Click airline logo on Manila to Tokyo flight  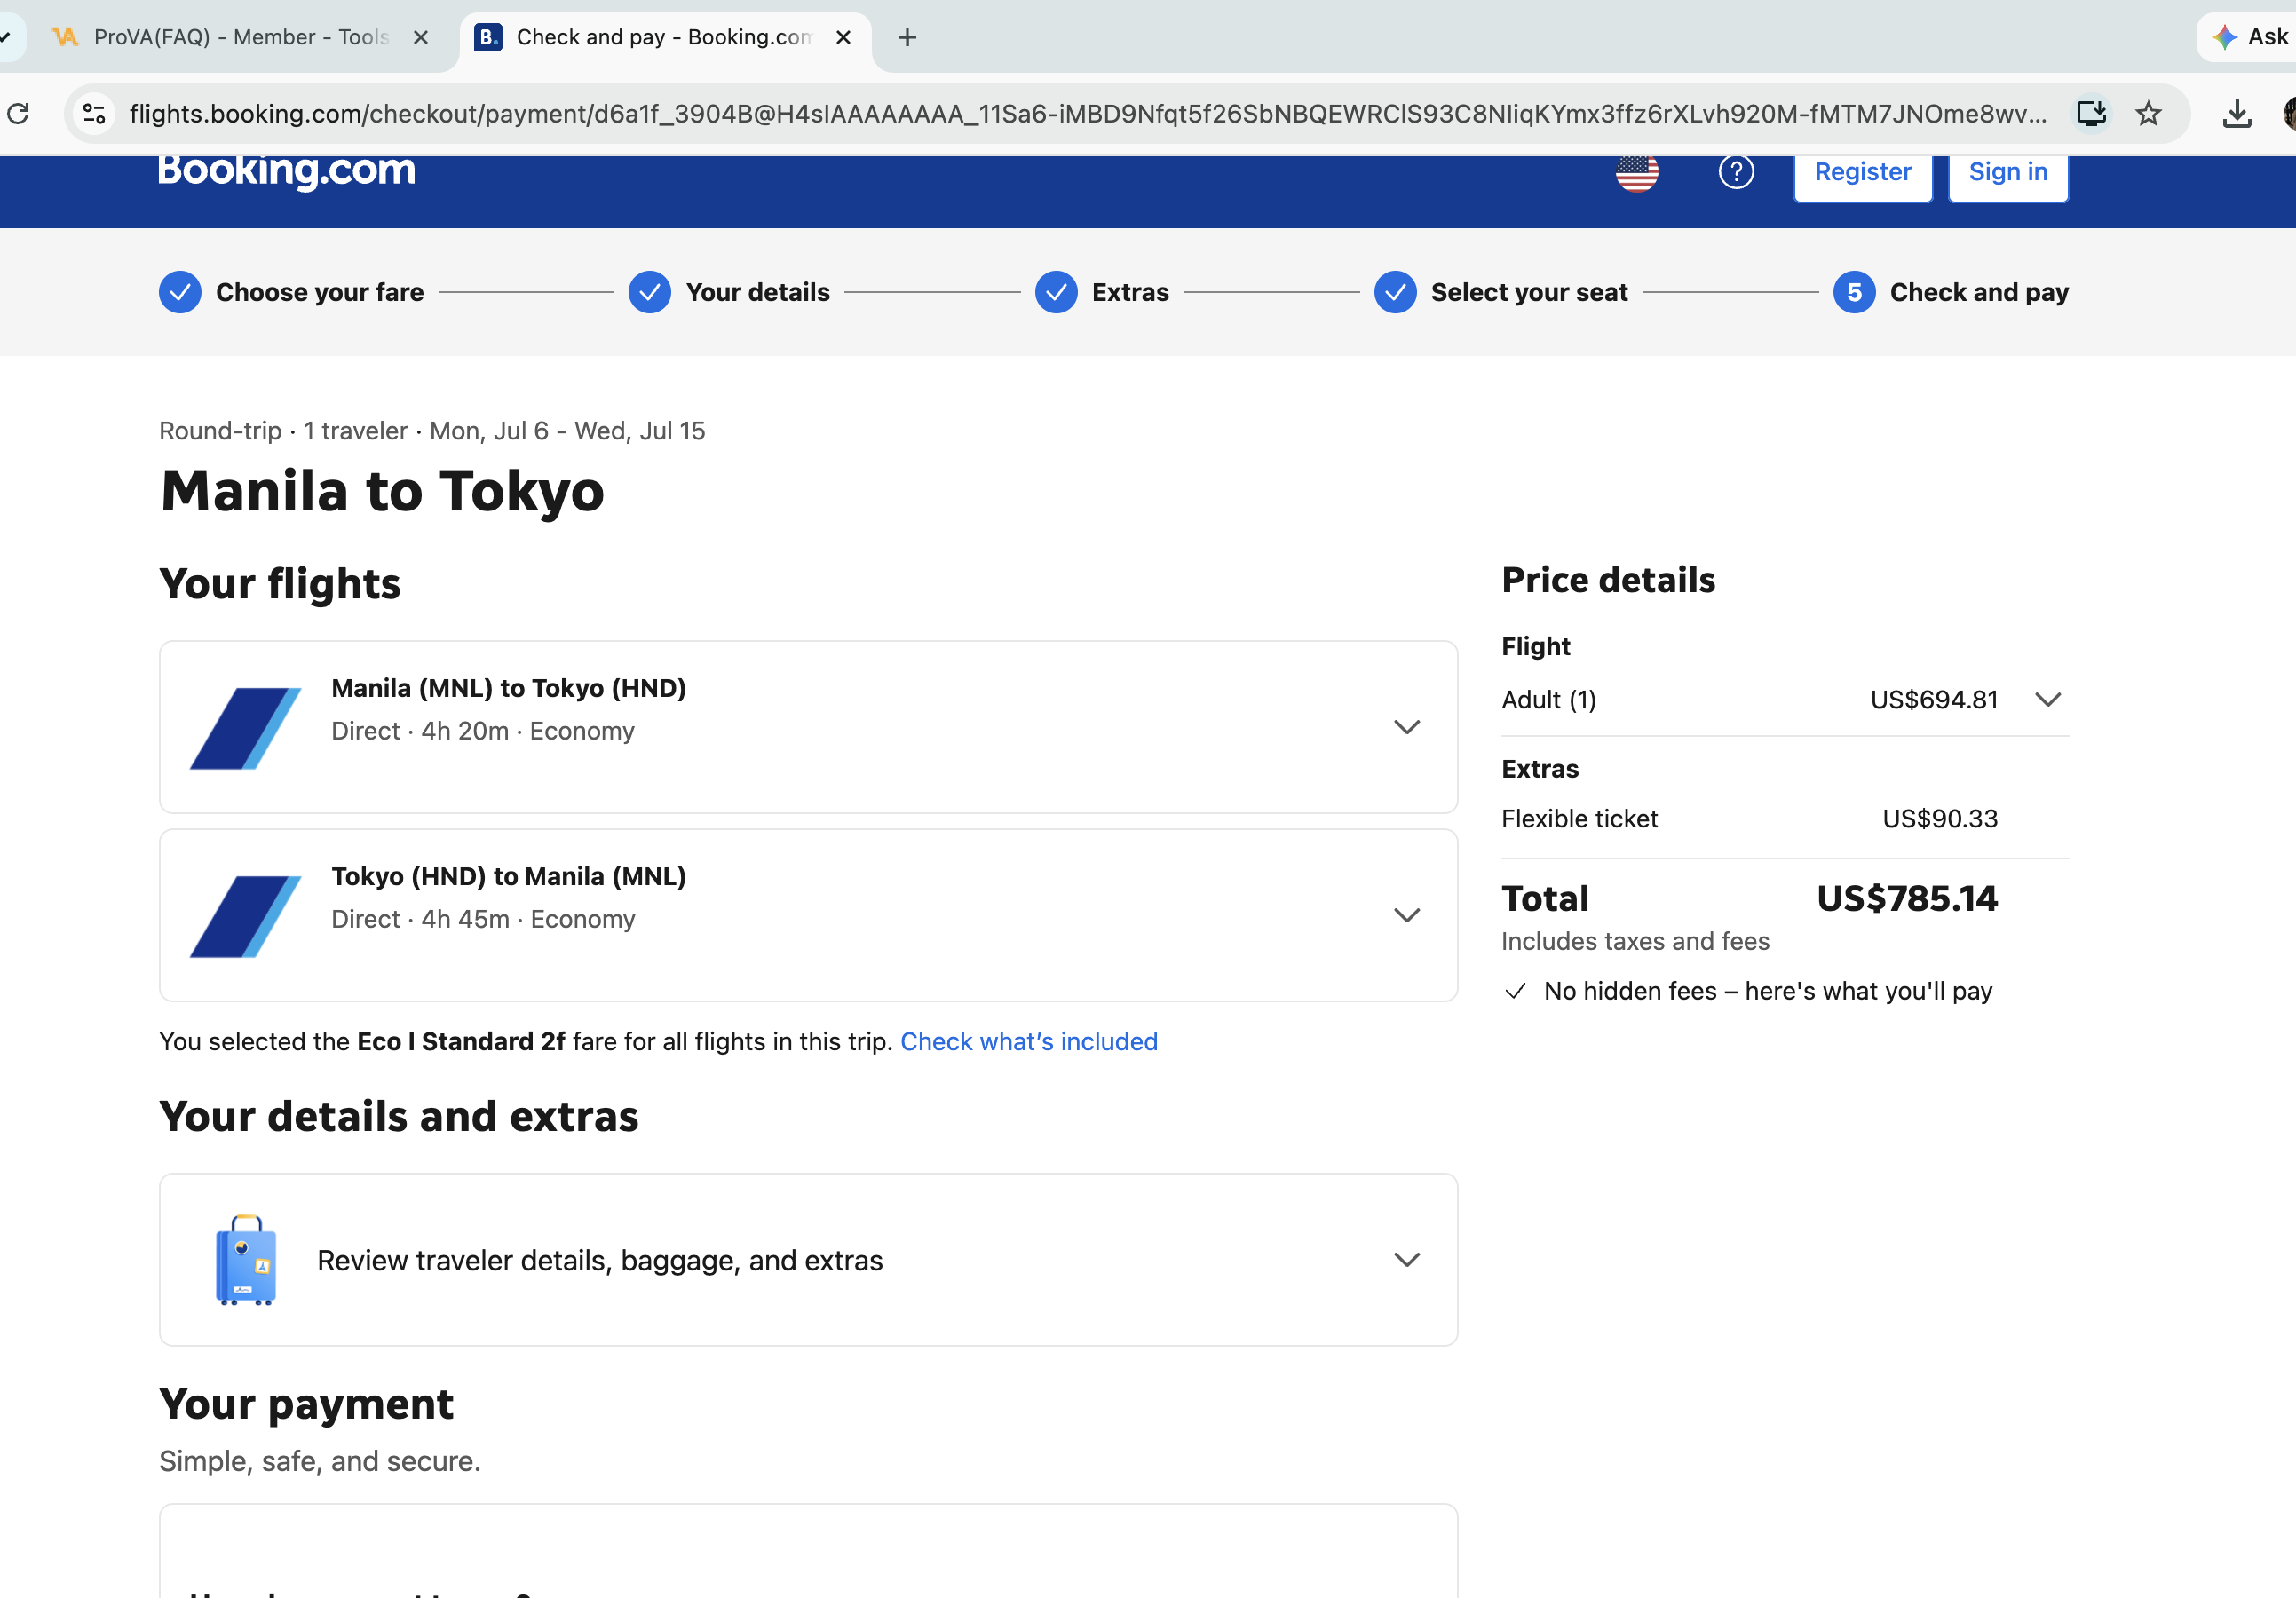point(245,728)
